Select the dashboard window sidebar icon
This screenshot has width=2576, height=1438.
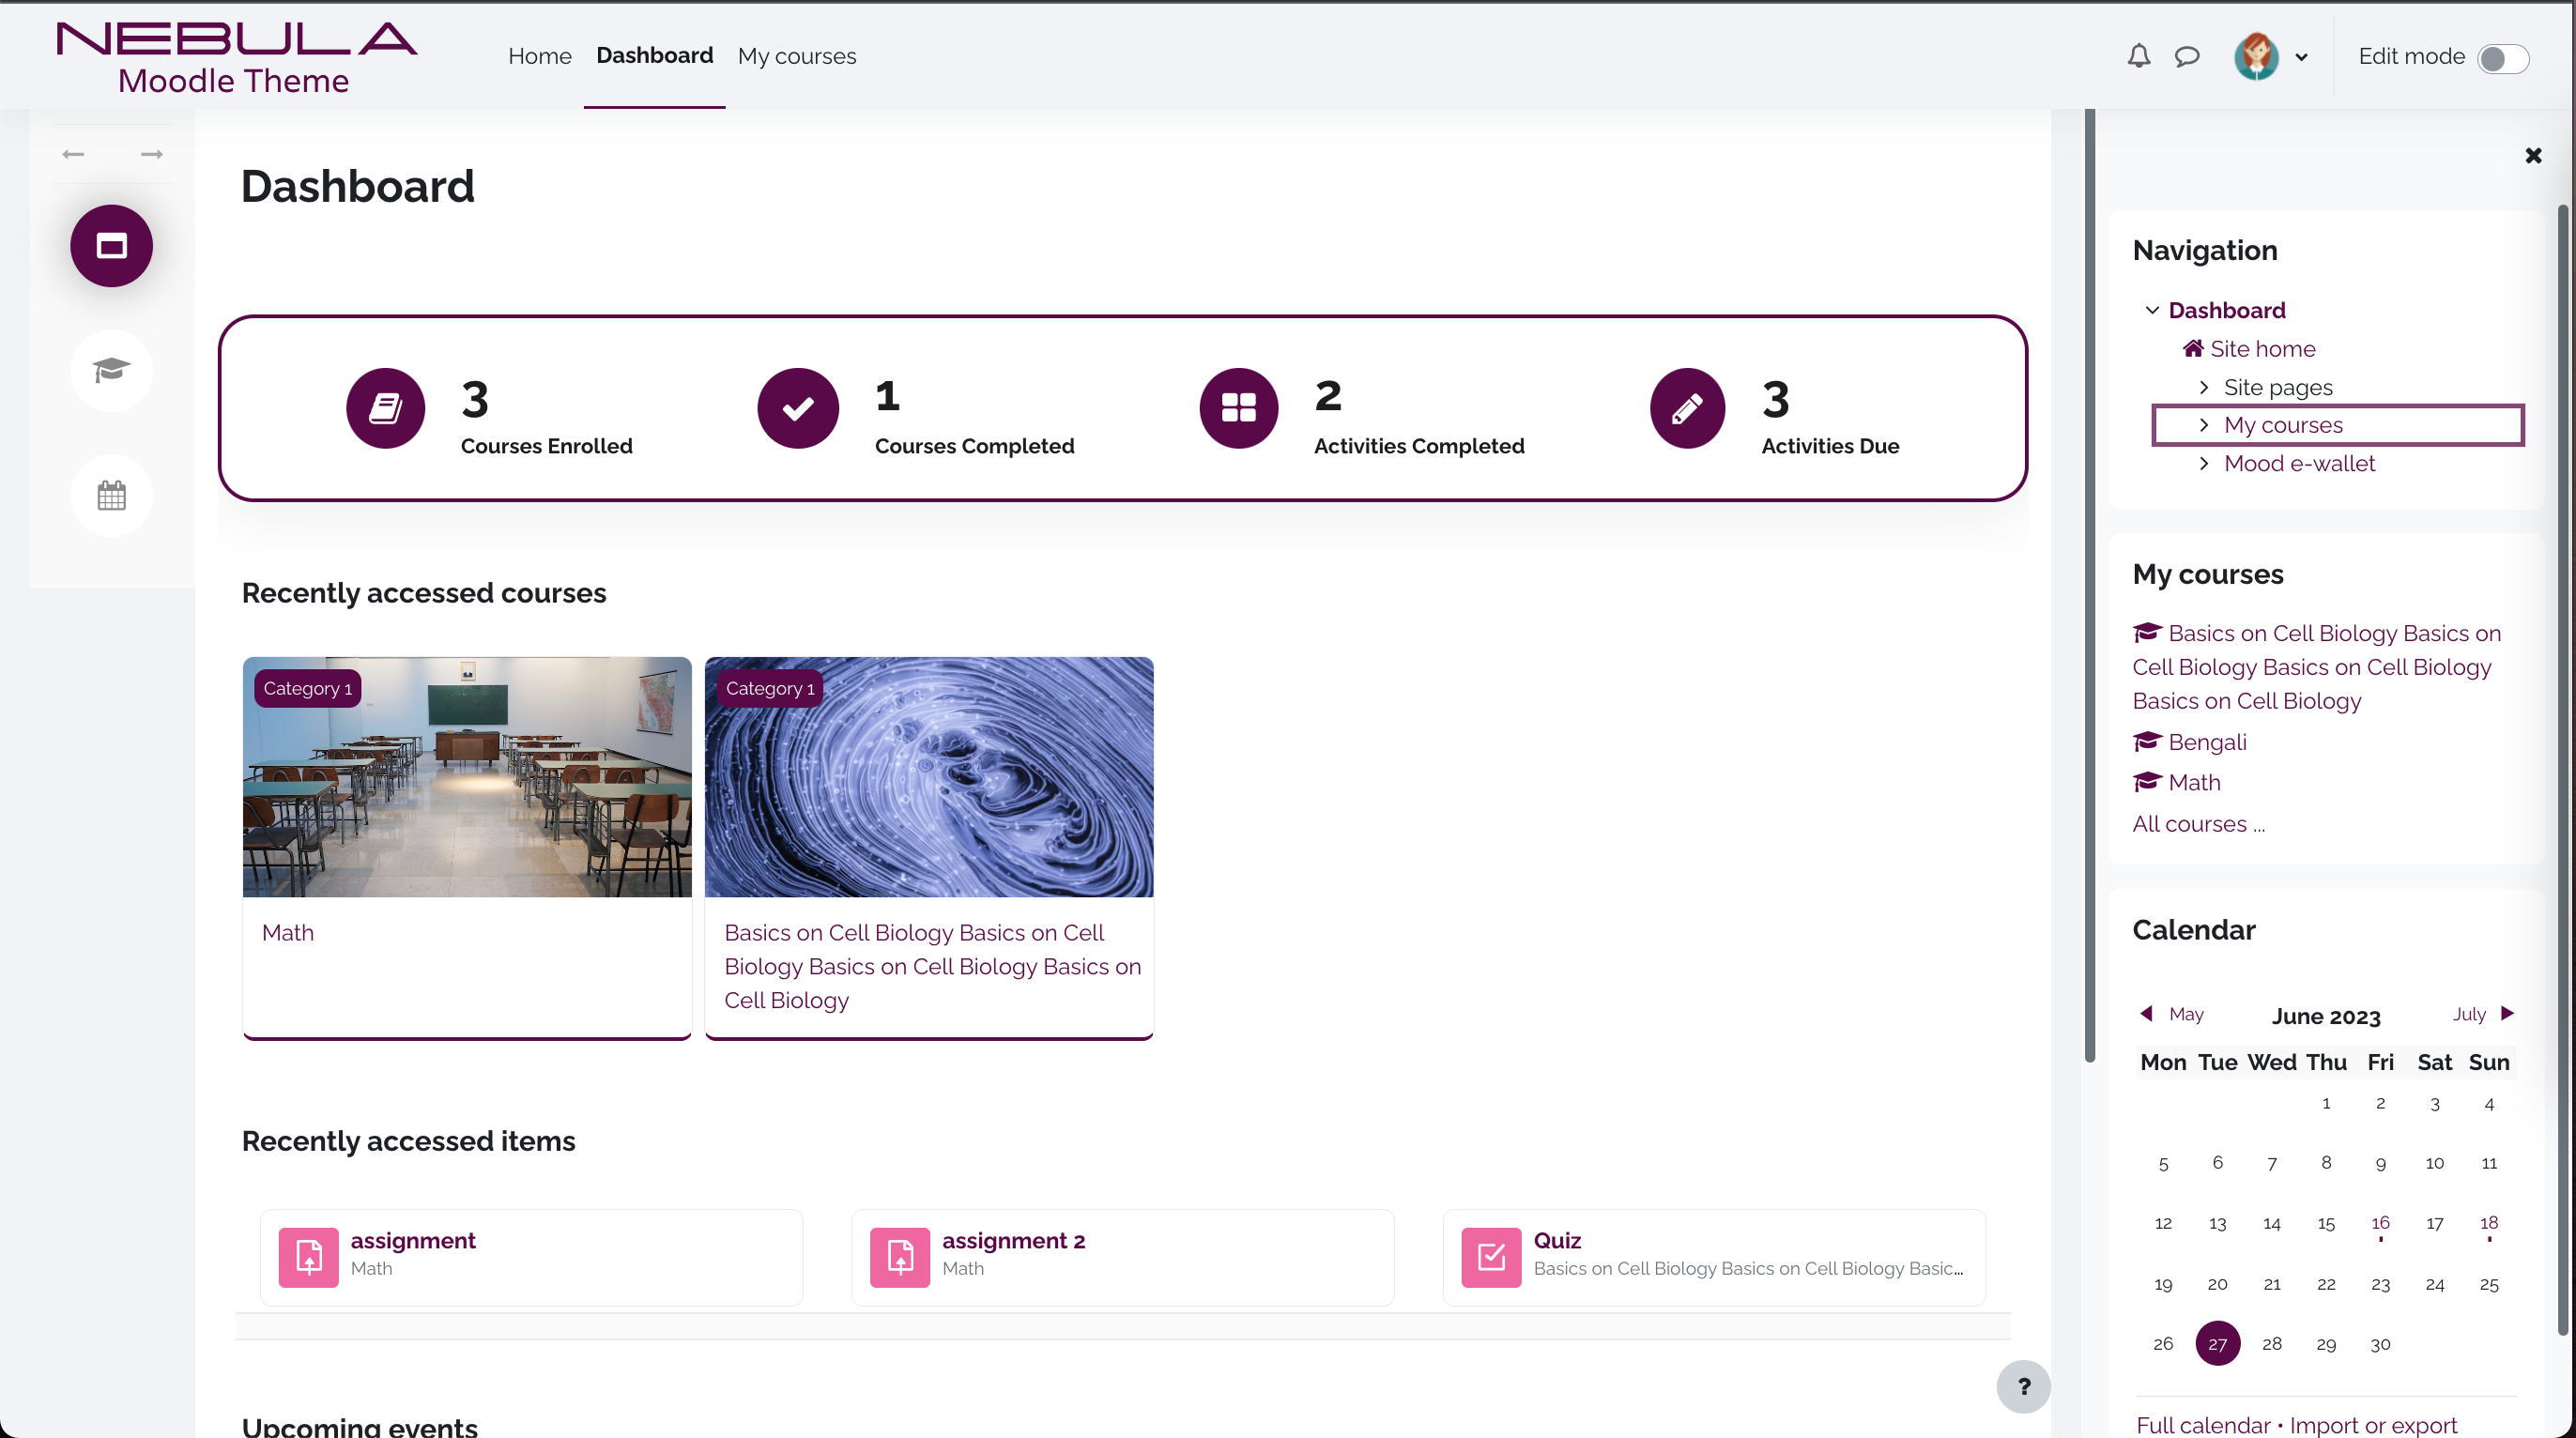coord(111,246)
